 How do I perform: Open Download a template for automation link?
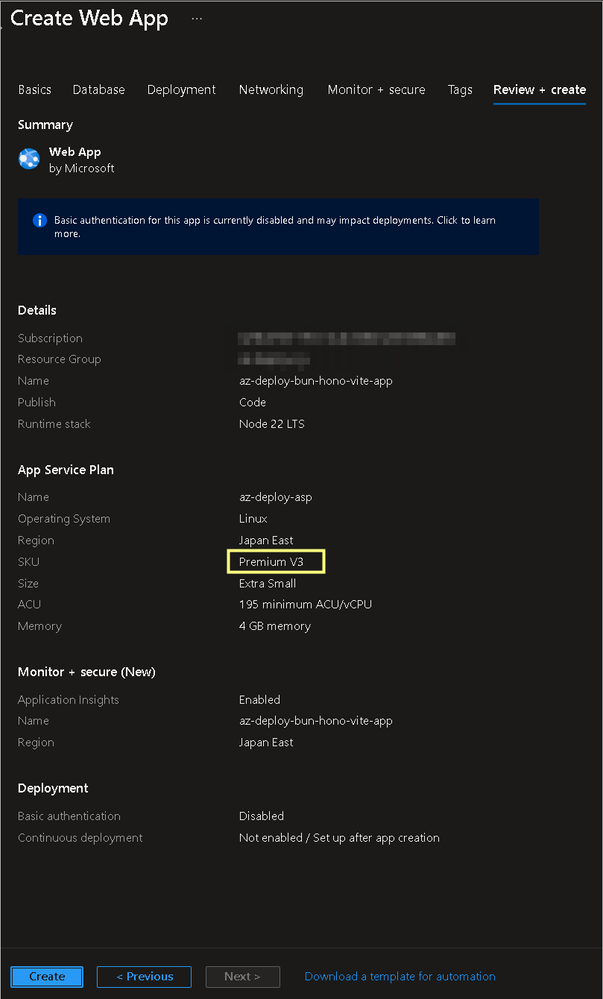(x=400, y=976)
